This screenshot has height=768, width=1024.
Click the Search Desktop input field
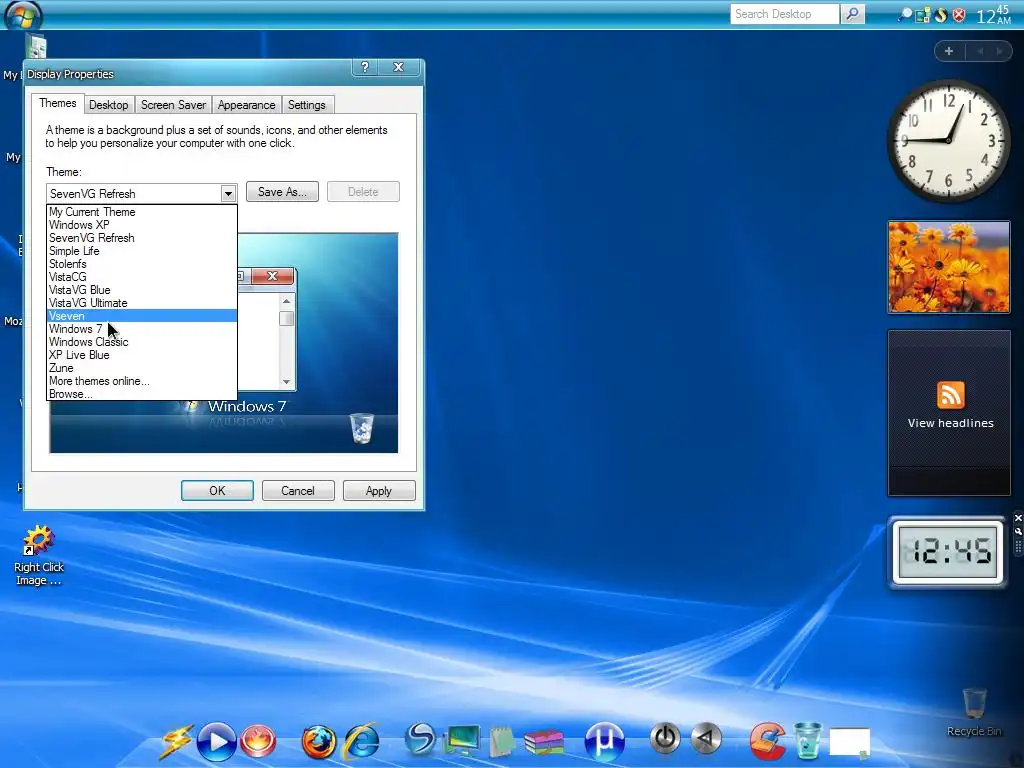784,14
